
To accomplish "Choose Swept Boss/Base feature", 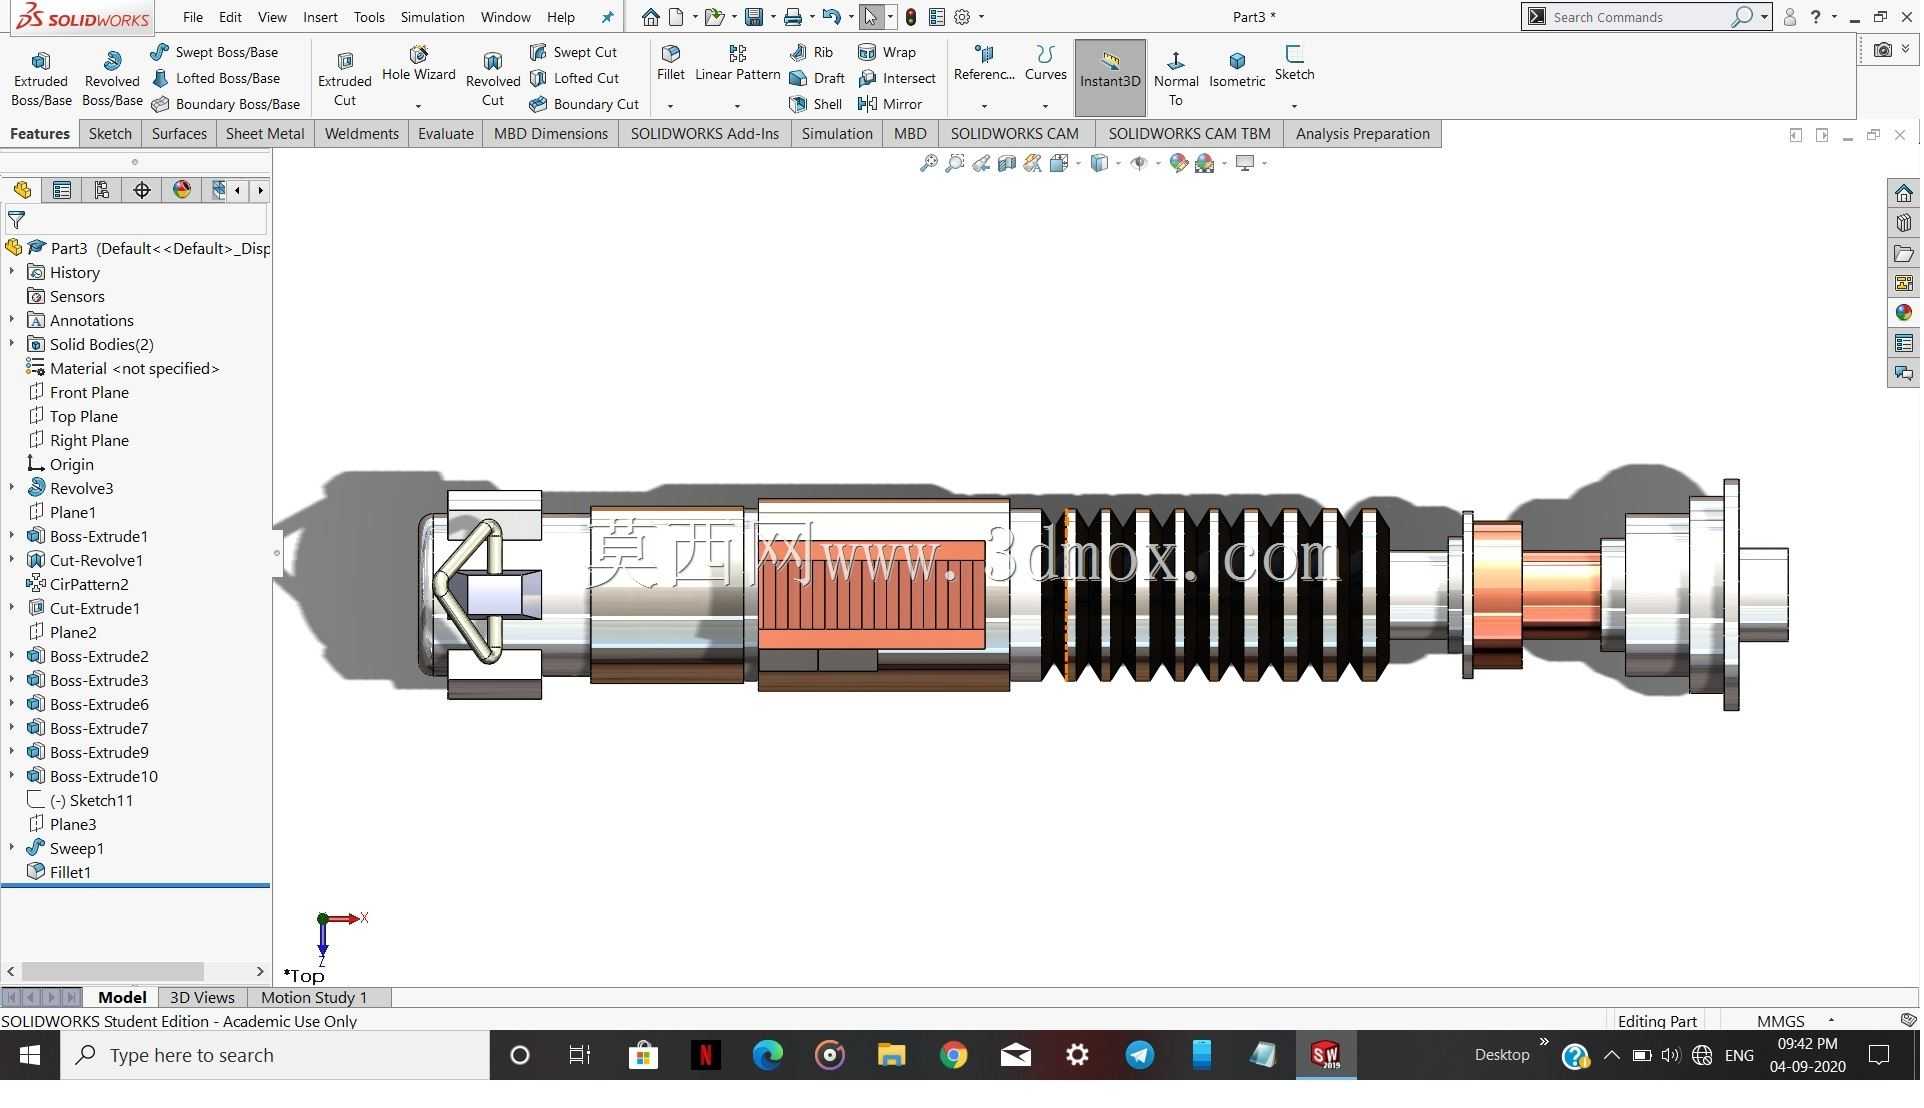I will coord(215,52).
